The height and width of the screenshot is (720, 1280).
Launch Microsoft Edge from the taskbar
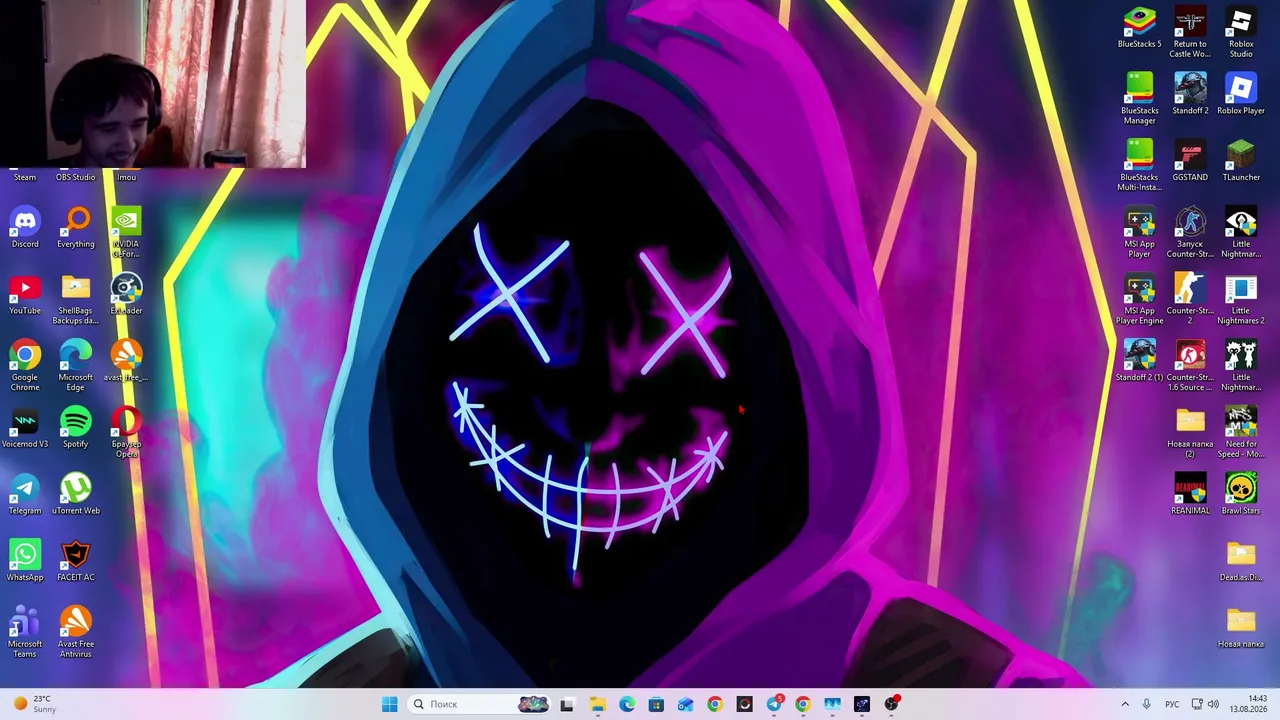coord(626,704)
